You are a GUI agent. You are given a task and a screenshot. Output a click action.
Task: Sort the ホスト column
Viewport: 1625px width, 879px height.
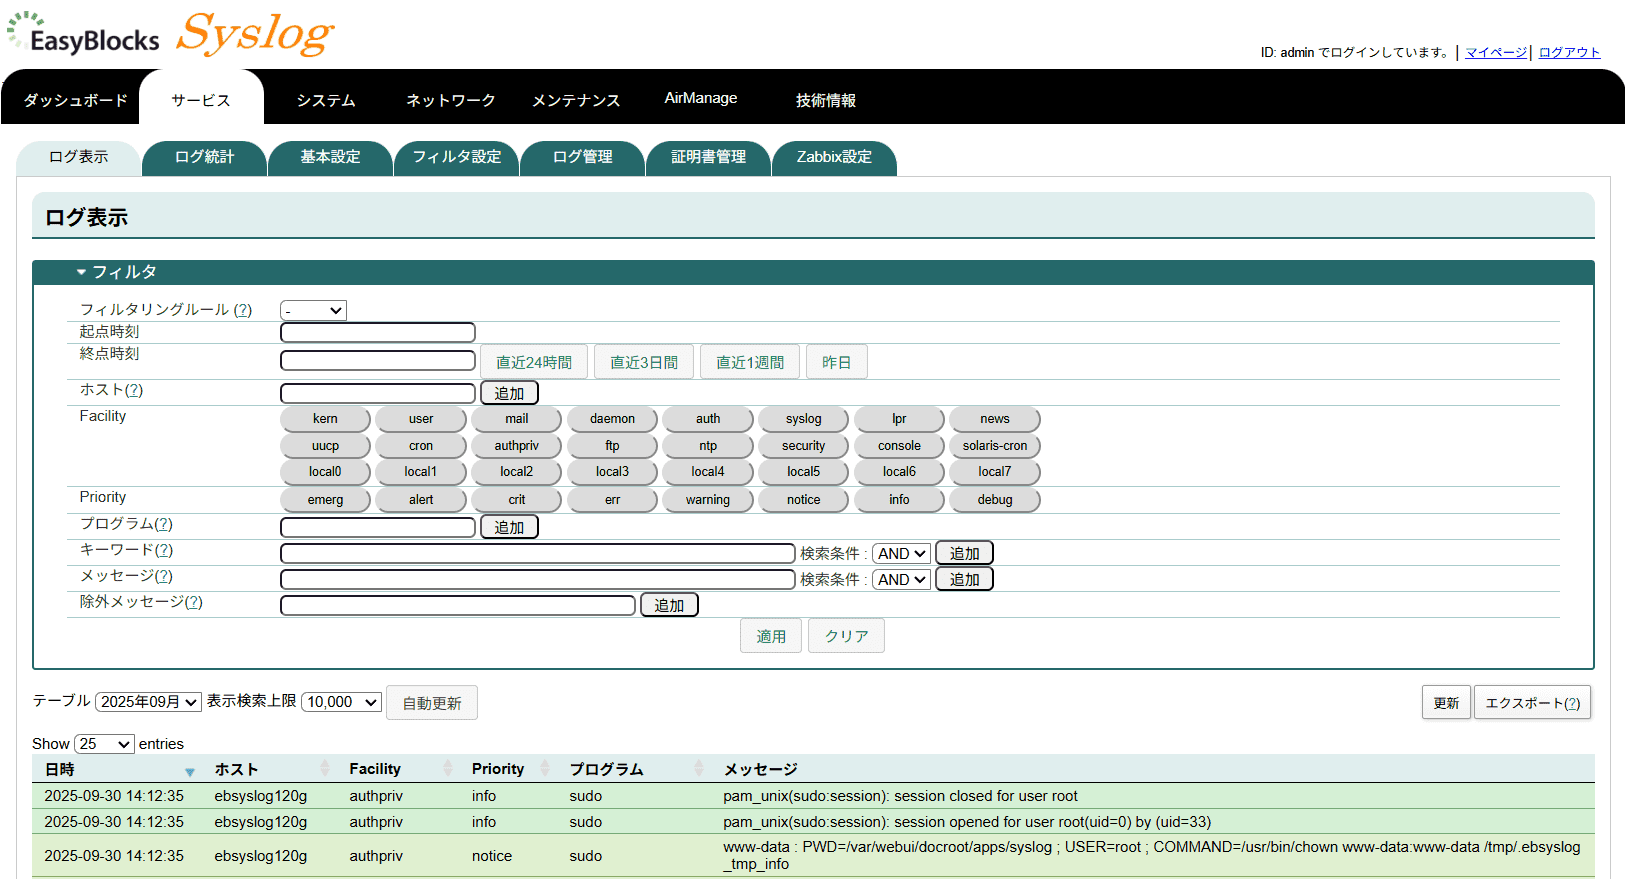coord(324,769)
